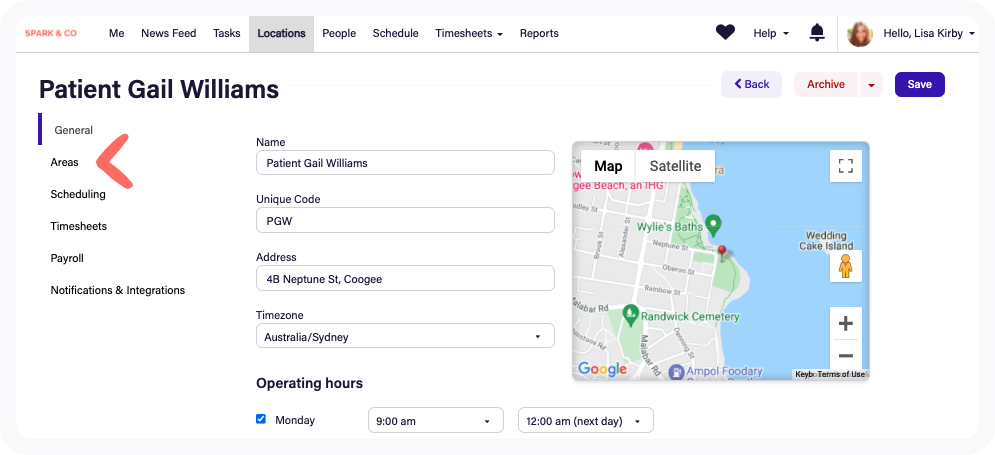The image size is (995, 455).
Task: Select the Map view type button
Action: 608,166
